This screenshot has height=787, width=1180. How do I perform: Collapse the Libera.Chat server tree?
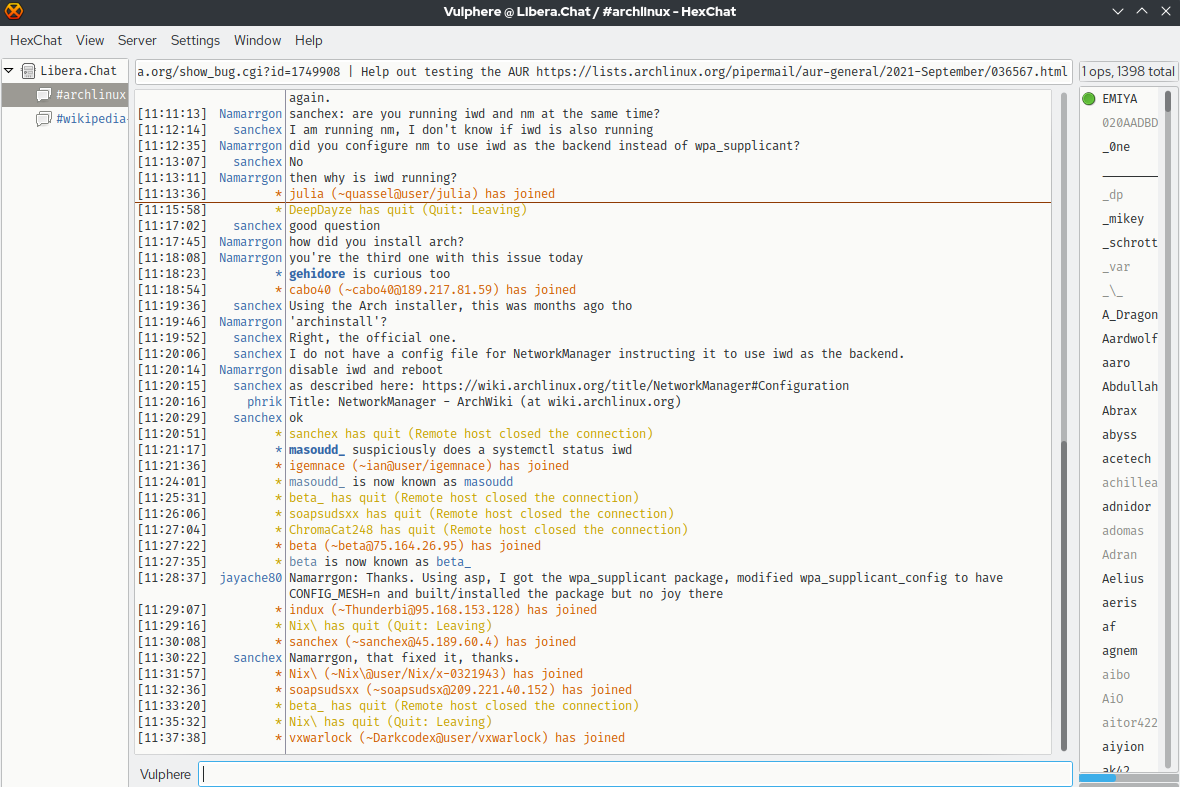[x=9, y=71]
